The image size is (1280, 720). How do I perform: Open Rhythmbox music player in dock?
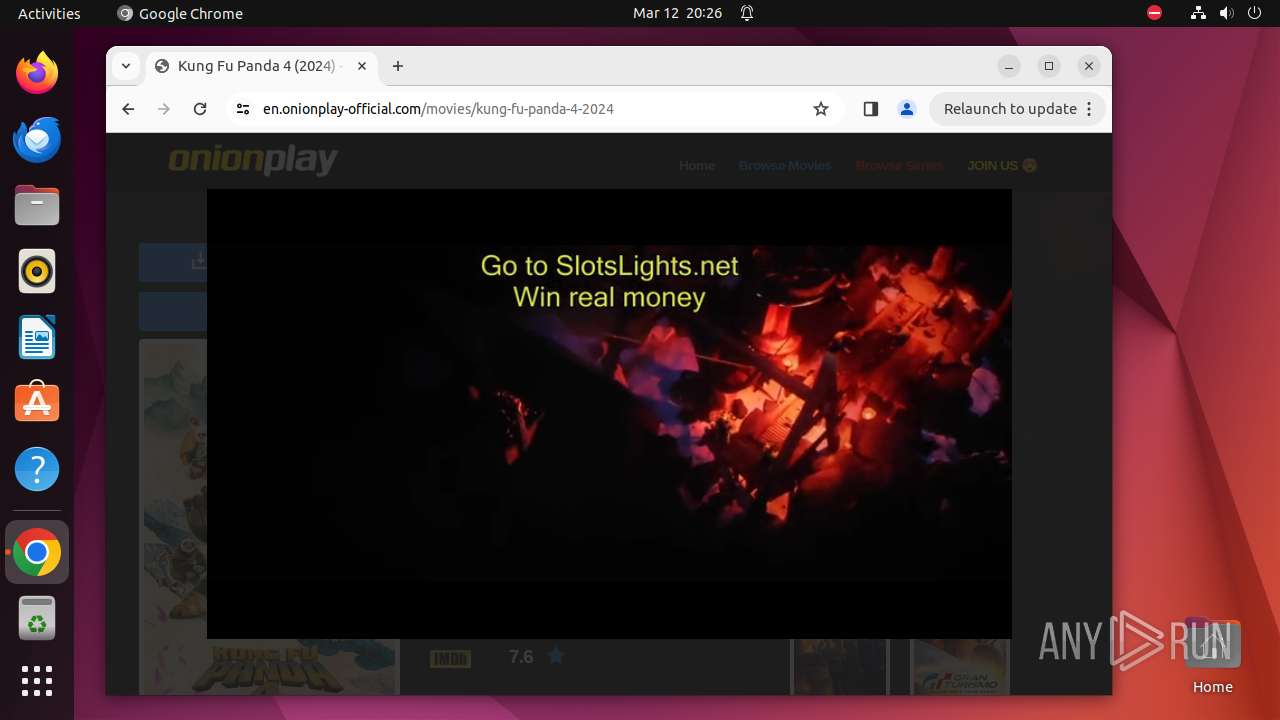click(37, 271)
